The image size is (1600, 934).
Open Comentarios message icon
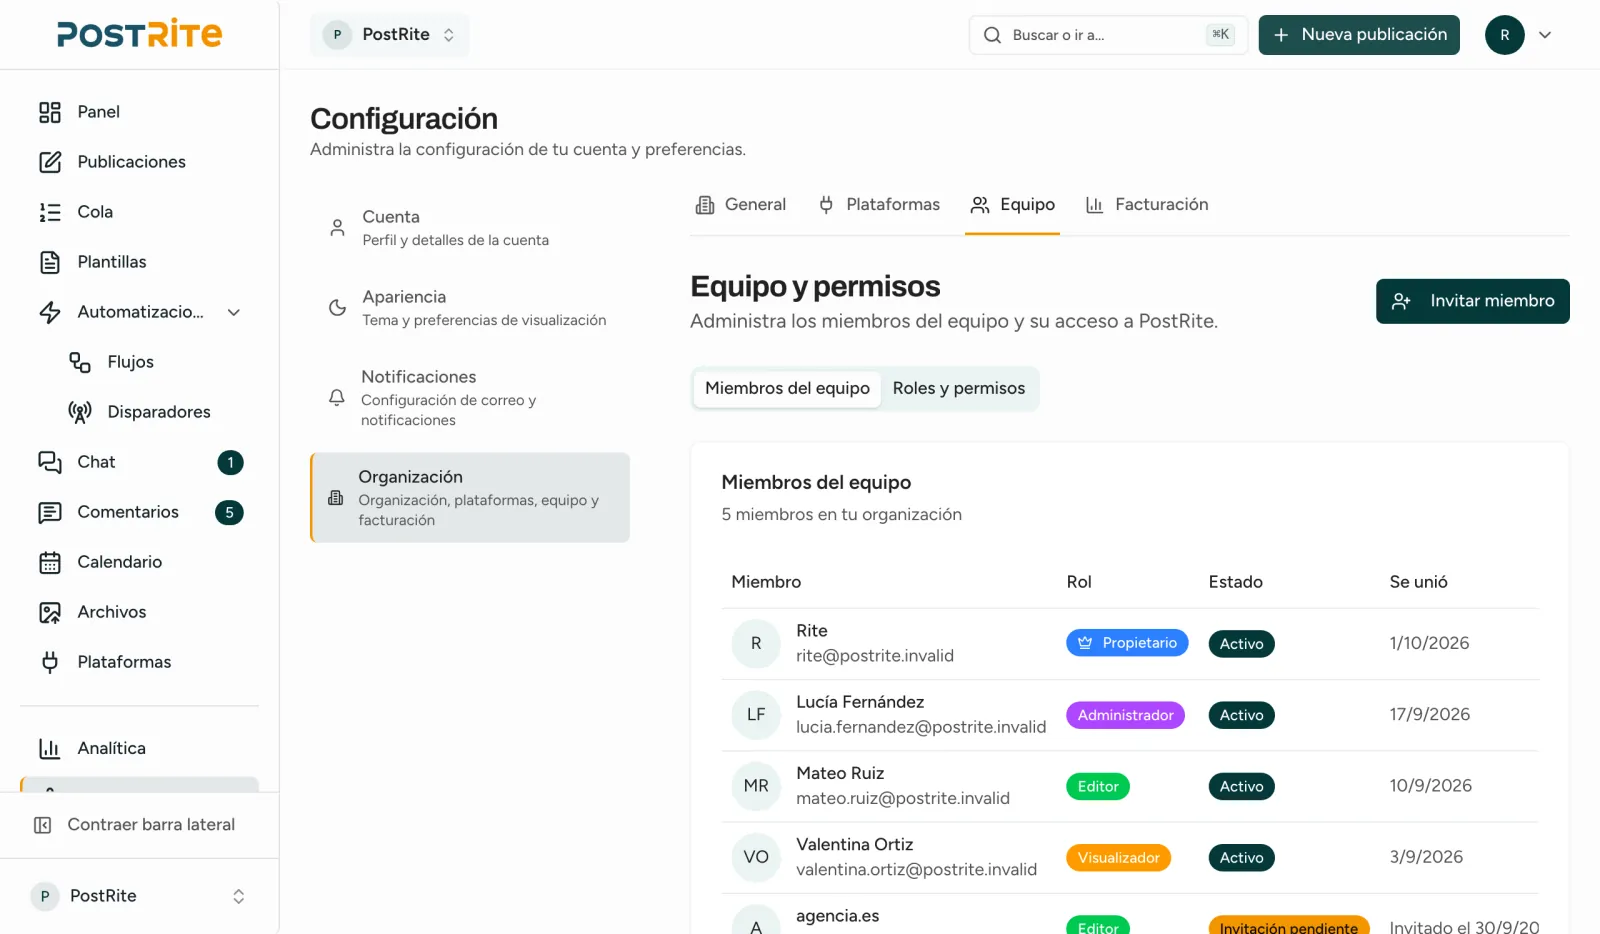tap(50, 512)
